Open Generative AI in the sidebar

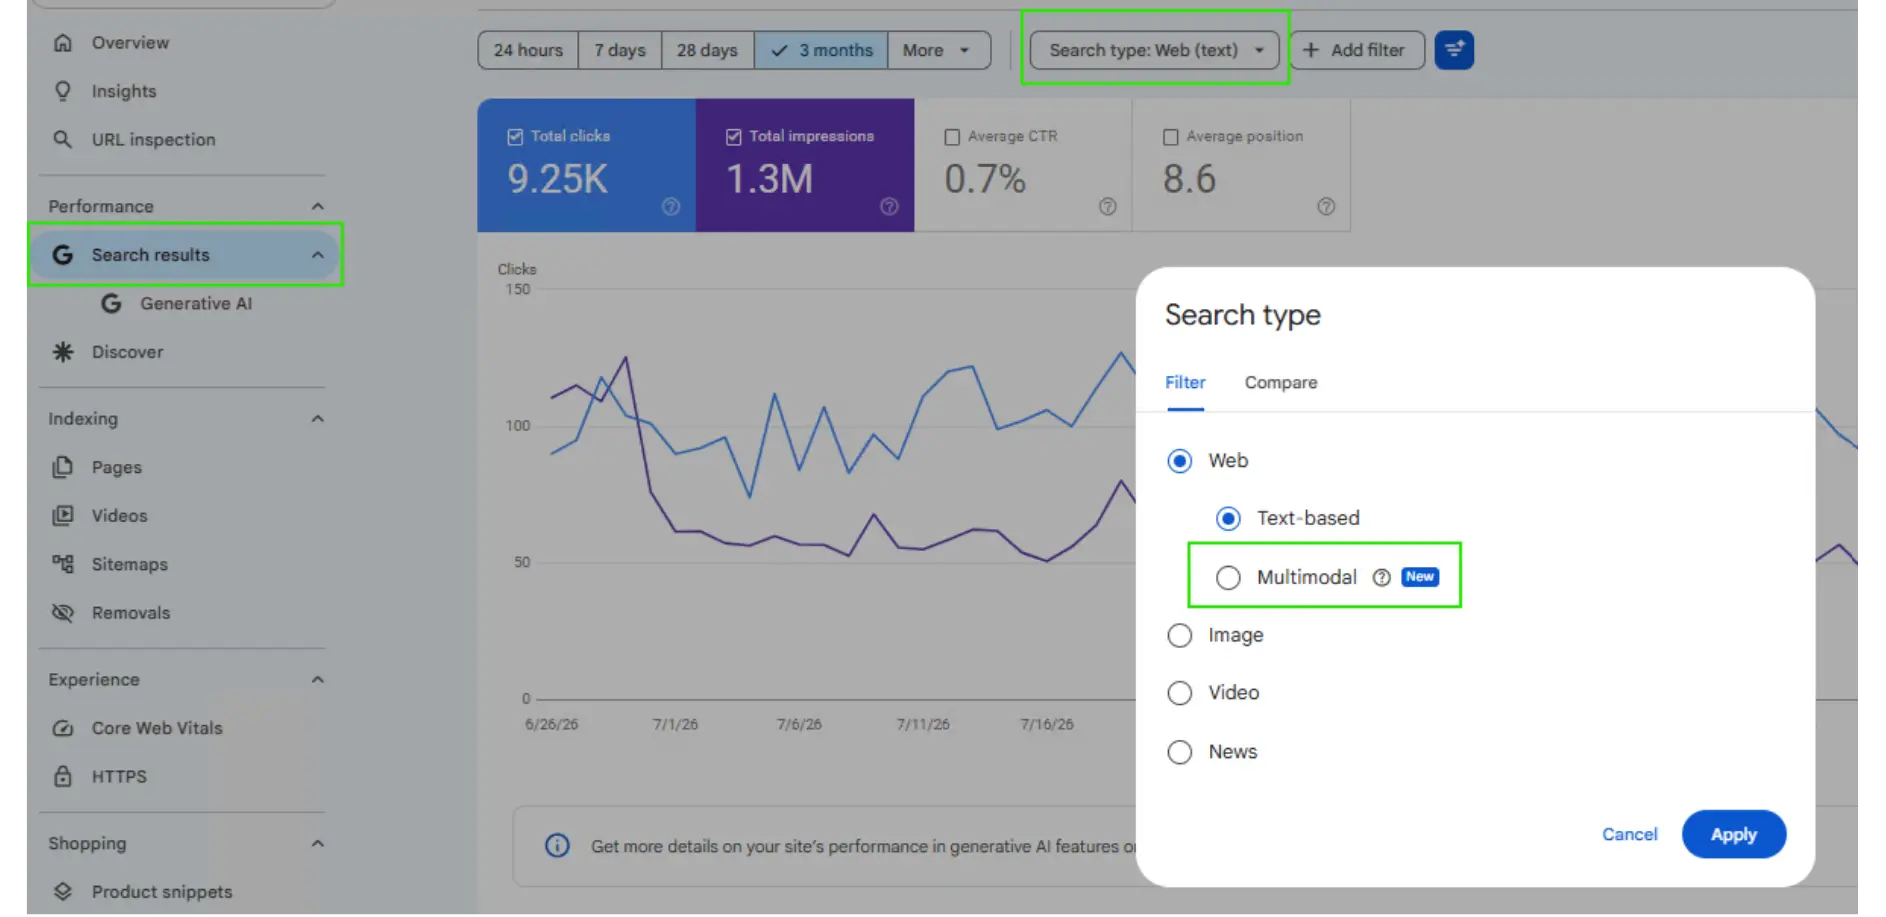196,303
